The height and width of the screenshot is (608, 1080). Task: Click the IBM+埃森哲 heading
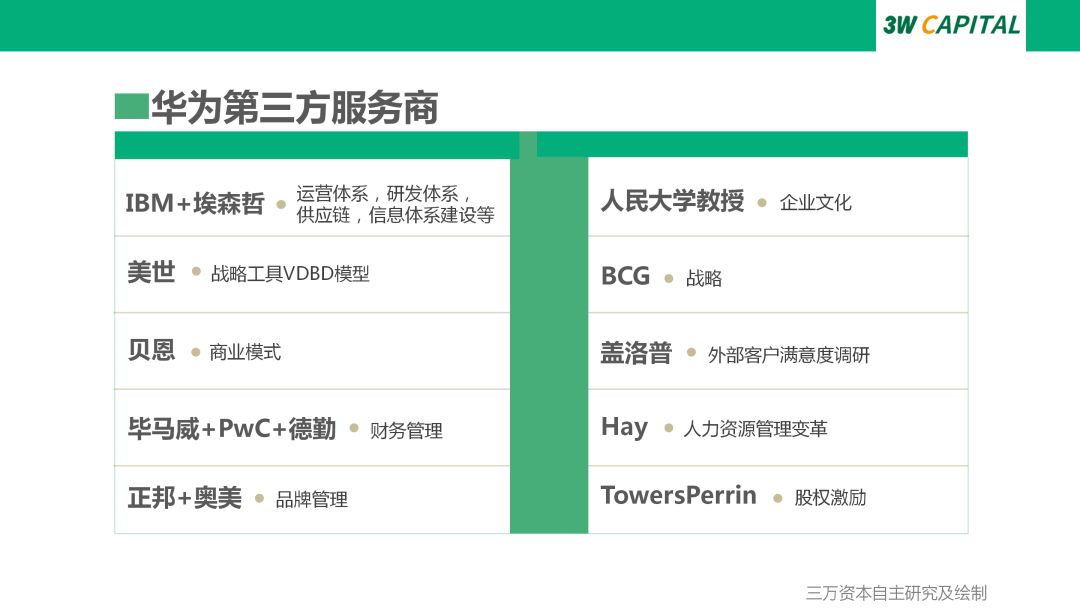click(x=194, y=204)
